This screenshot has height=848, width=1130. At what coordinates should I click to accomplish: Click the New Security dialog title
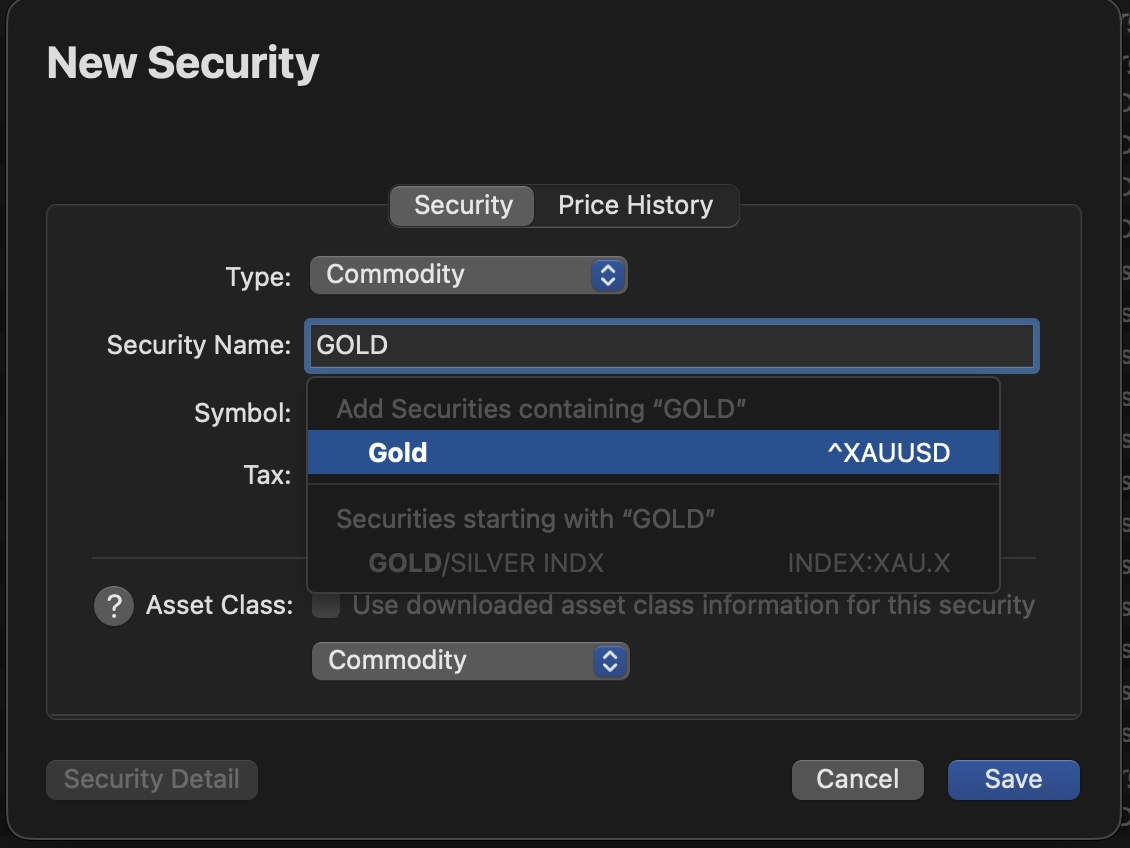pos(183,64)
